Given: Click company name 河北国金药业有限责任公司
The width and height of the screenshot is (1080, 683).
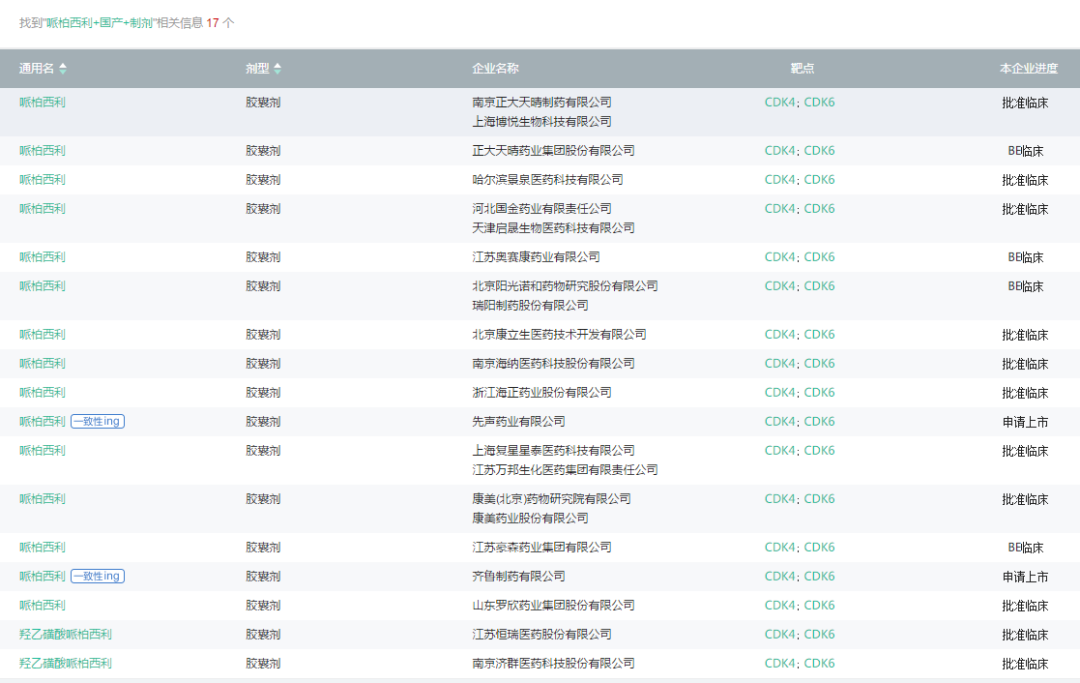Looking at the screenshot, I should (542, 209).
